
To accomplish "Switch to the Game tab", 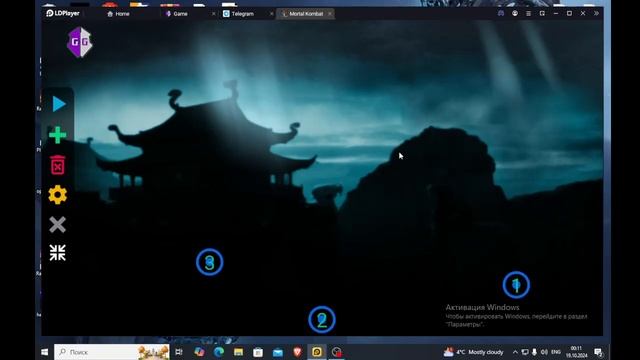I will coord(177,14).
